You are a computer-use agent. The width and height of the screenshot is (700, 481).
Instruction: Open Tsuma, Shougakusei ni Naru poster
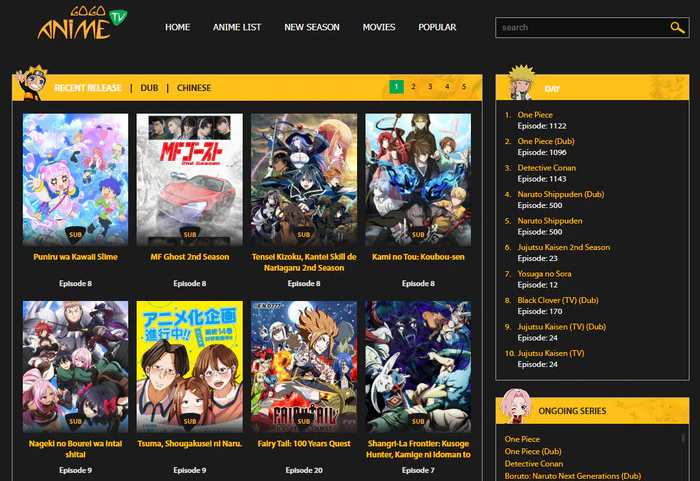tap(190, 366)
